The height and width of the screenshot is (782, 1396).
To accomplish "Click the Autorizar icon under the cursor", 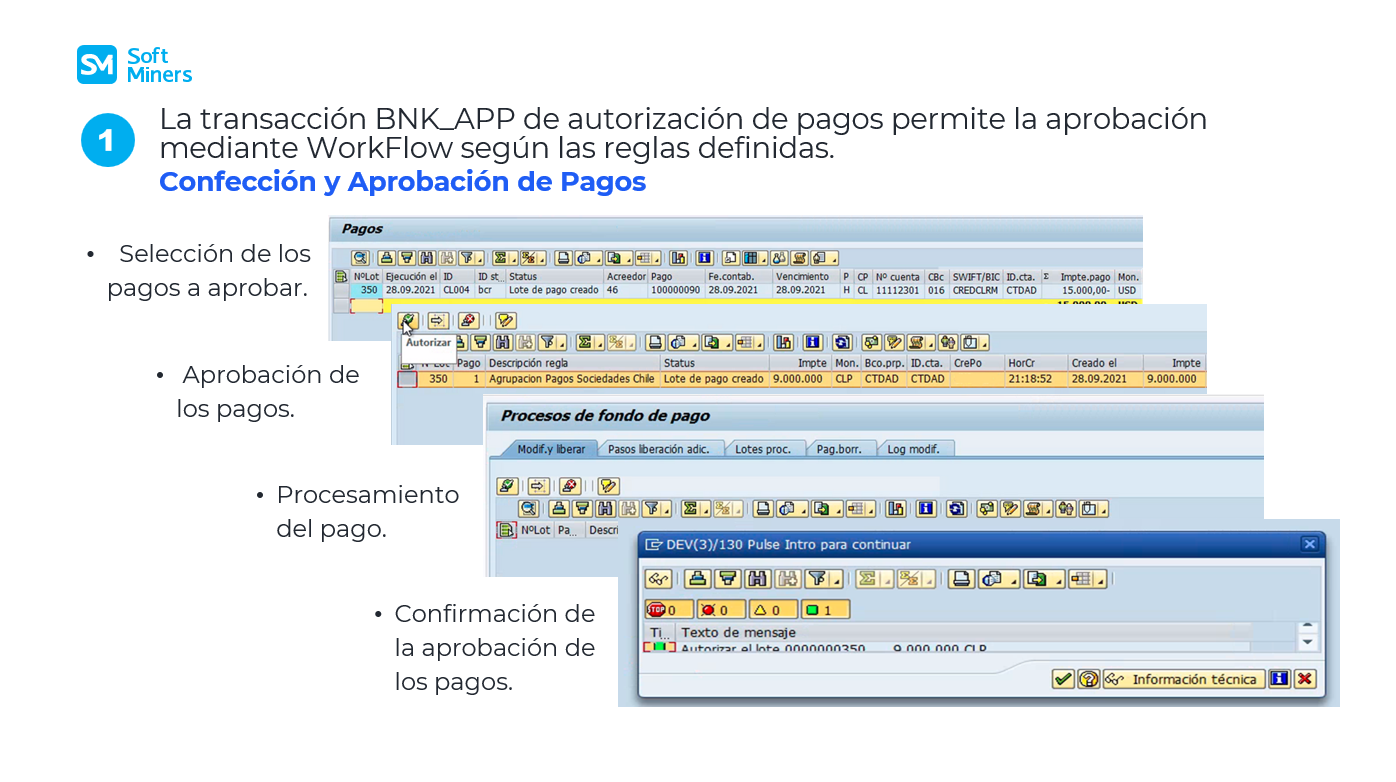I will pos(407,321).
